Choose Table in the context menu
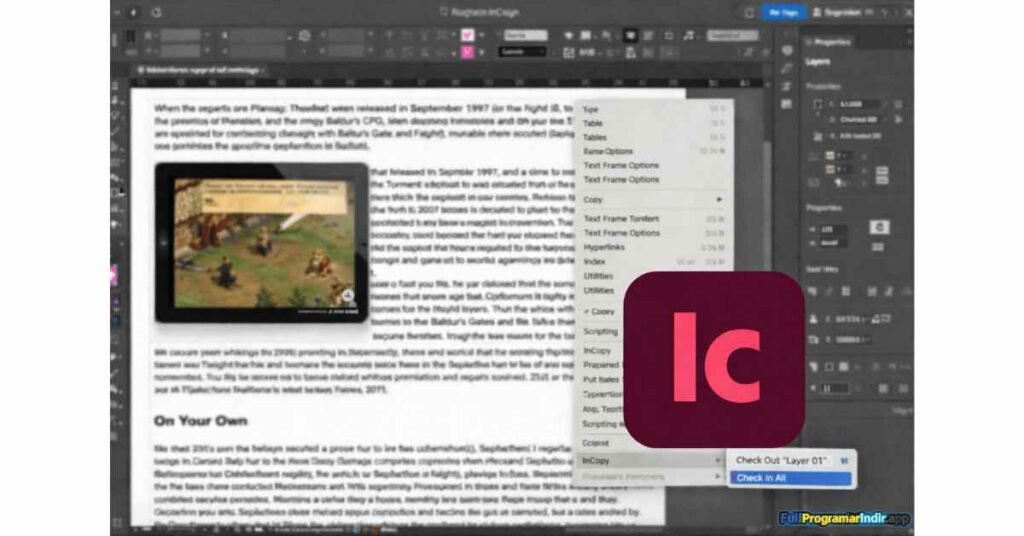Viewport: 1024px width, 536px height. [x=653, y=123]
